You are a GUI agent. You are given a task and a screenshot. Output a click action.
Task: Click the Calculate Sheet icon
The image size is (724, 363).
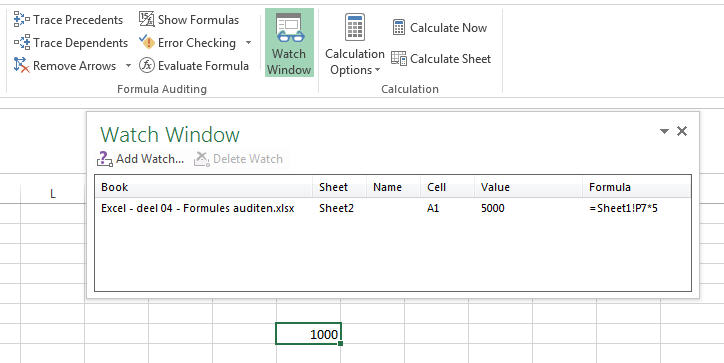click(x=399, y=59)
